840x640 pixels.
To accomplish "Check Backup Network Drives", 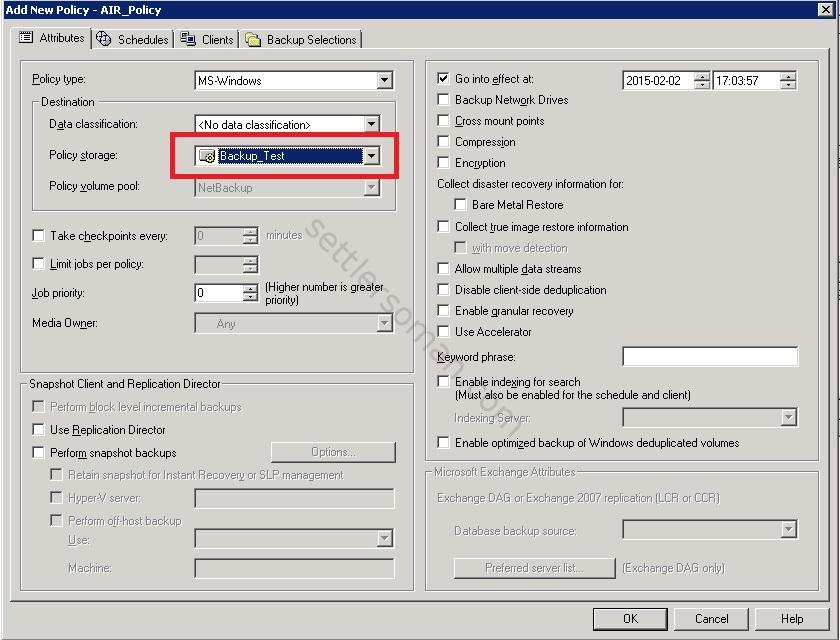I will click(442, 100).
